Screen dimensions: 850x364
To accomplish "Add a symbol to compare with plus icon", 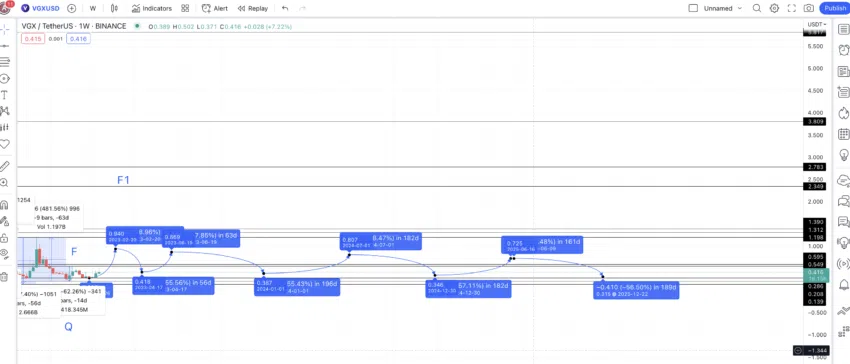I will (x=72, y=8).
